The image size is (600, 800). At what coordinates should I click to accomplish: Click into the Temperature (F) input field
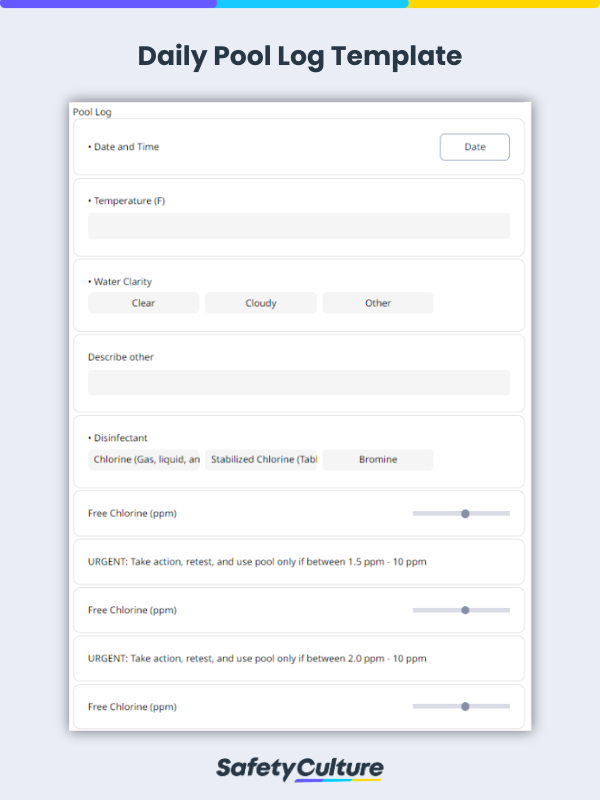click(x=298, y=226)
